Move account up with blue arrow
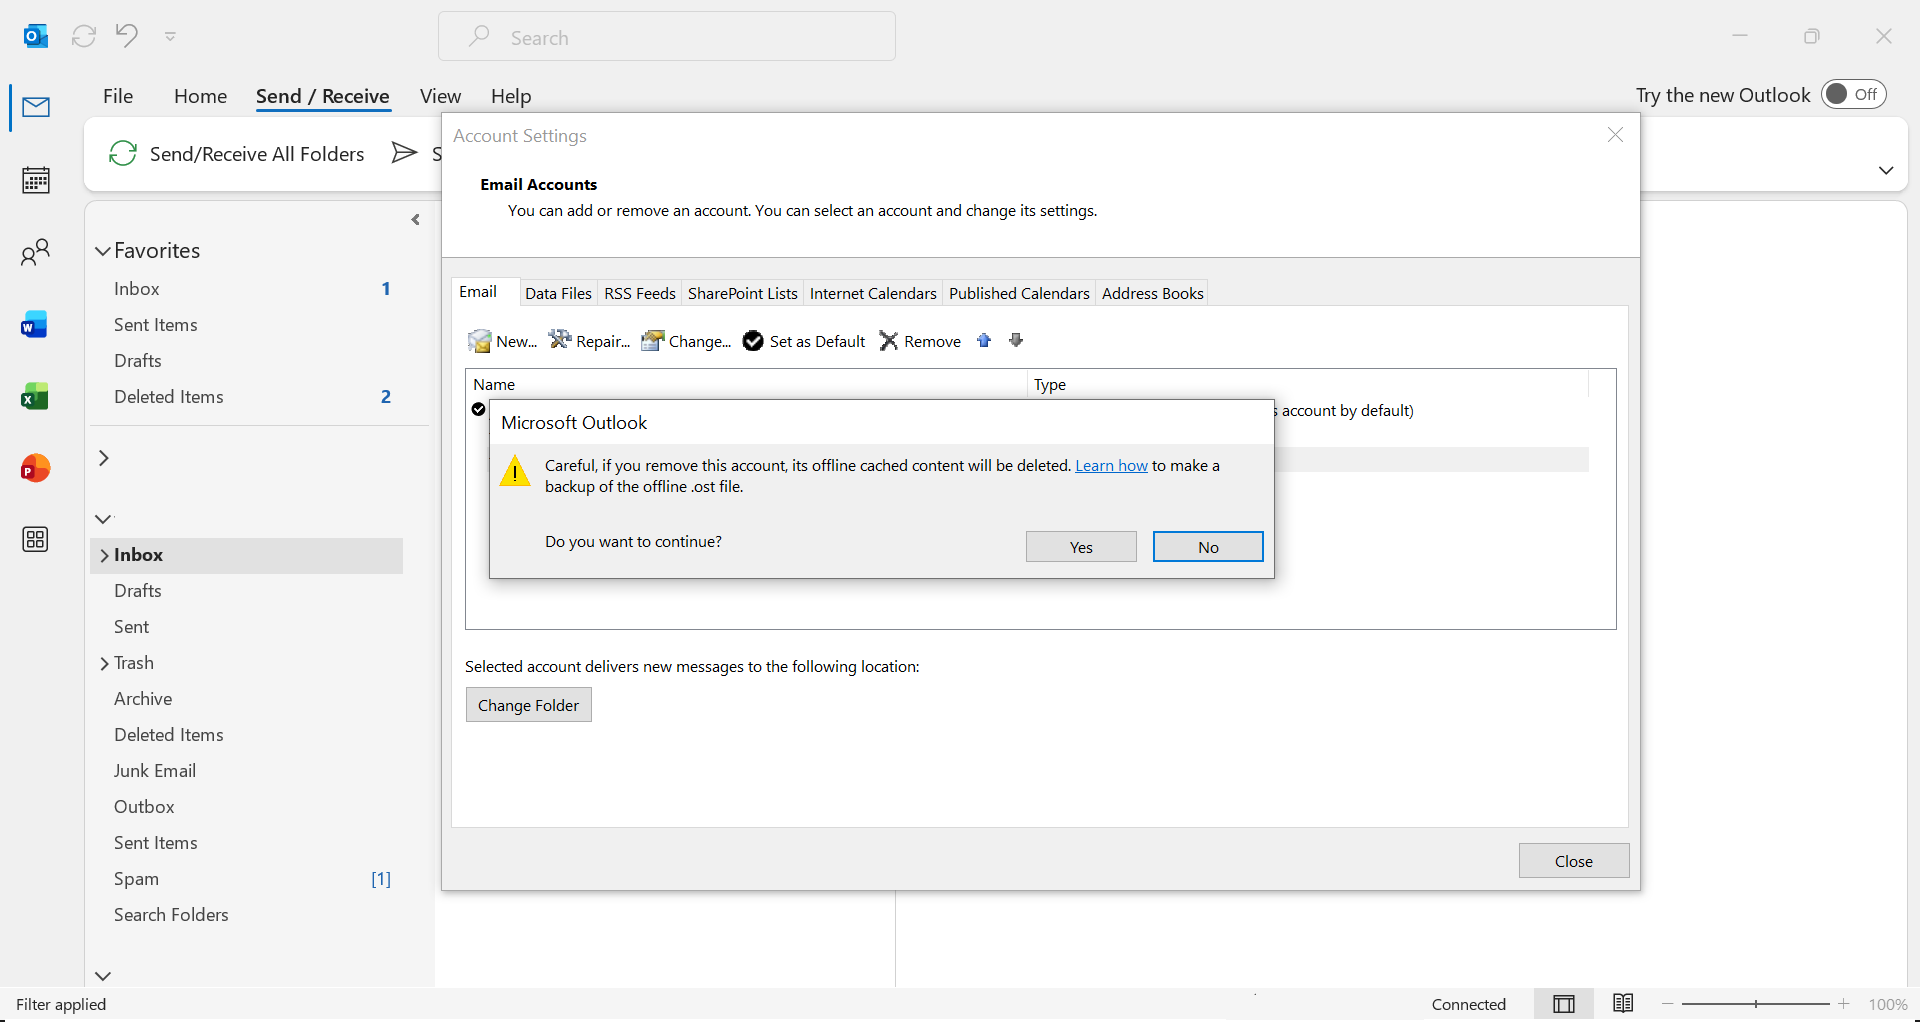1921x1022 pixels. [984, 341]
